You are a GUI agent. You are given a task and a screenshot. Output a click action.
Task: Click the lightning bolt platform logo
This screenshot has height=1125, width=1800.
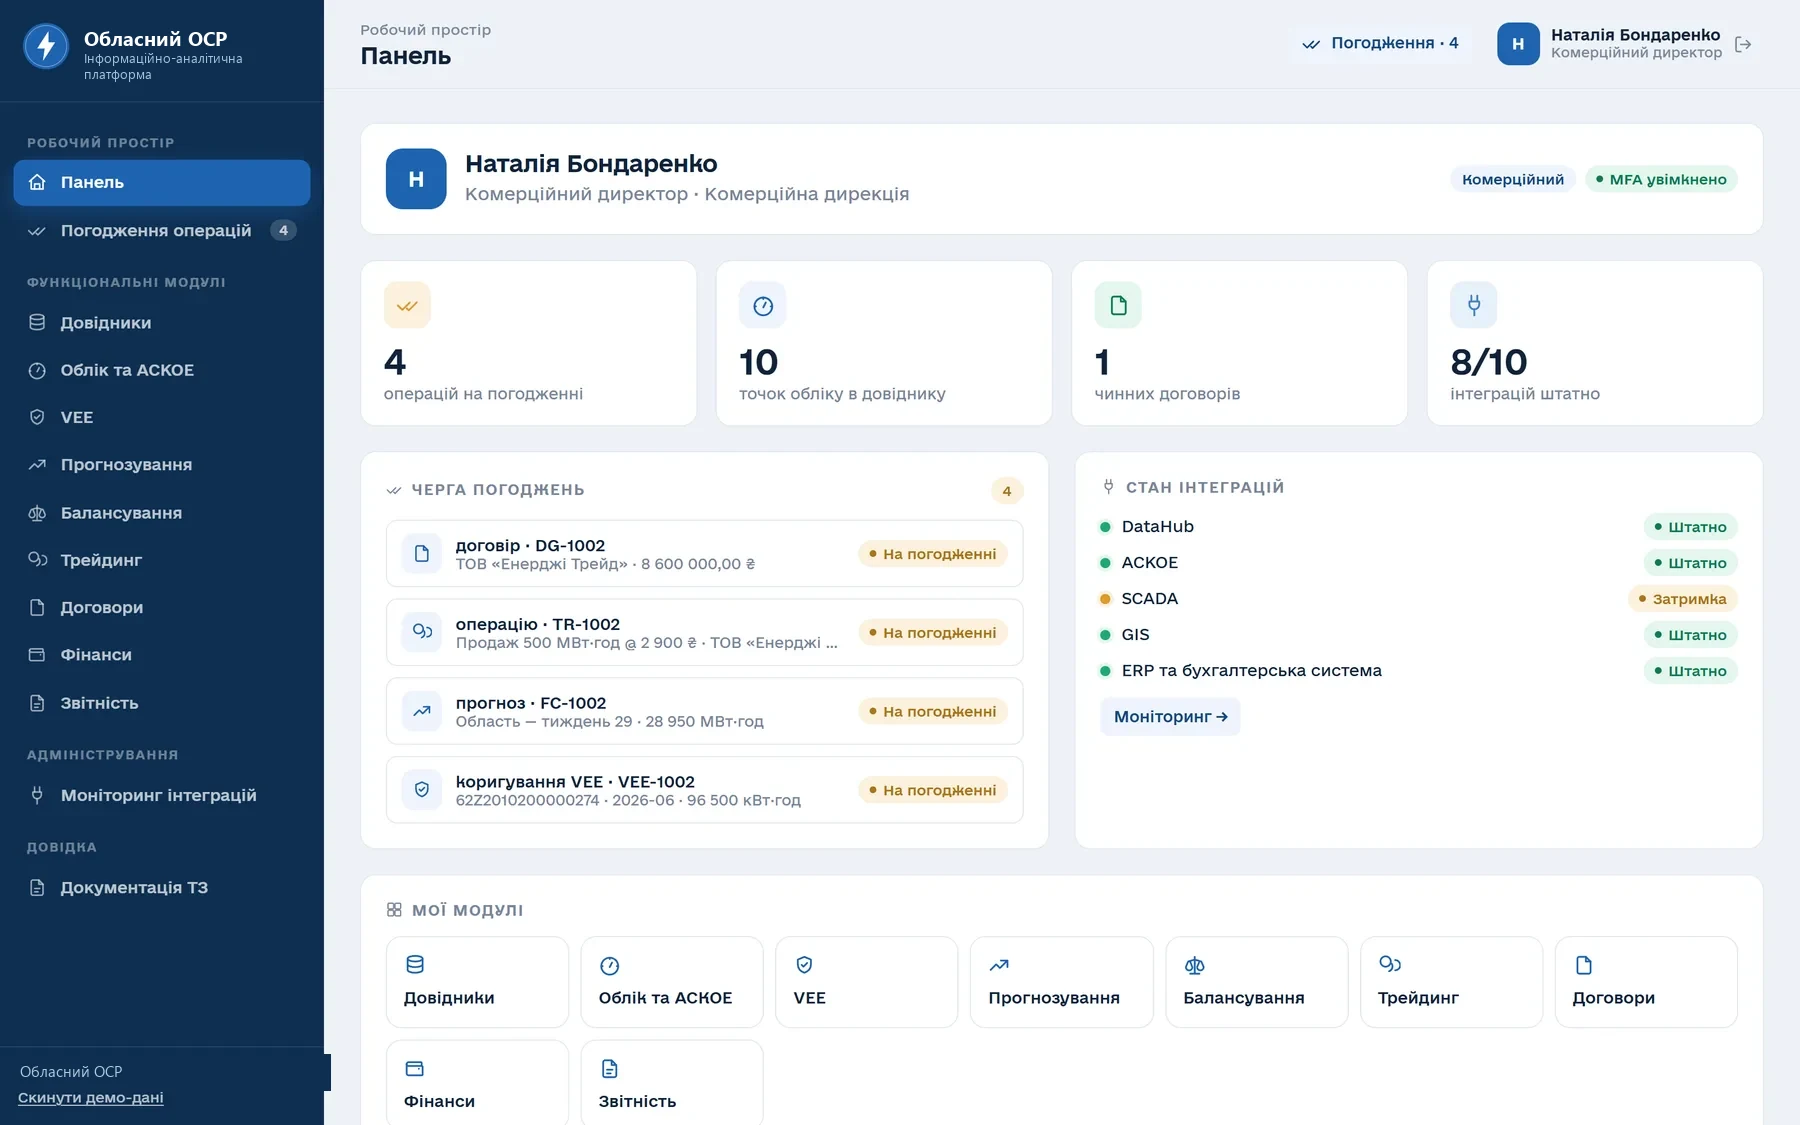(46, 46)
